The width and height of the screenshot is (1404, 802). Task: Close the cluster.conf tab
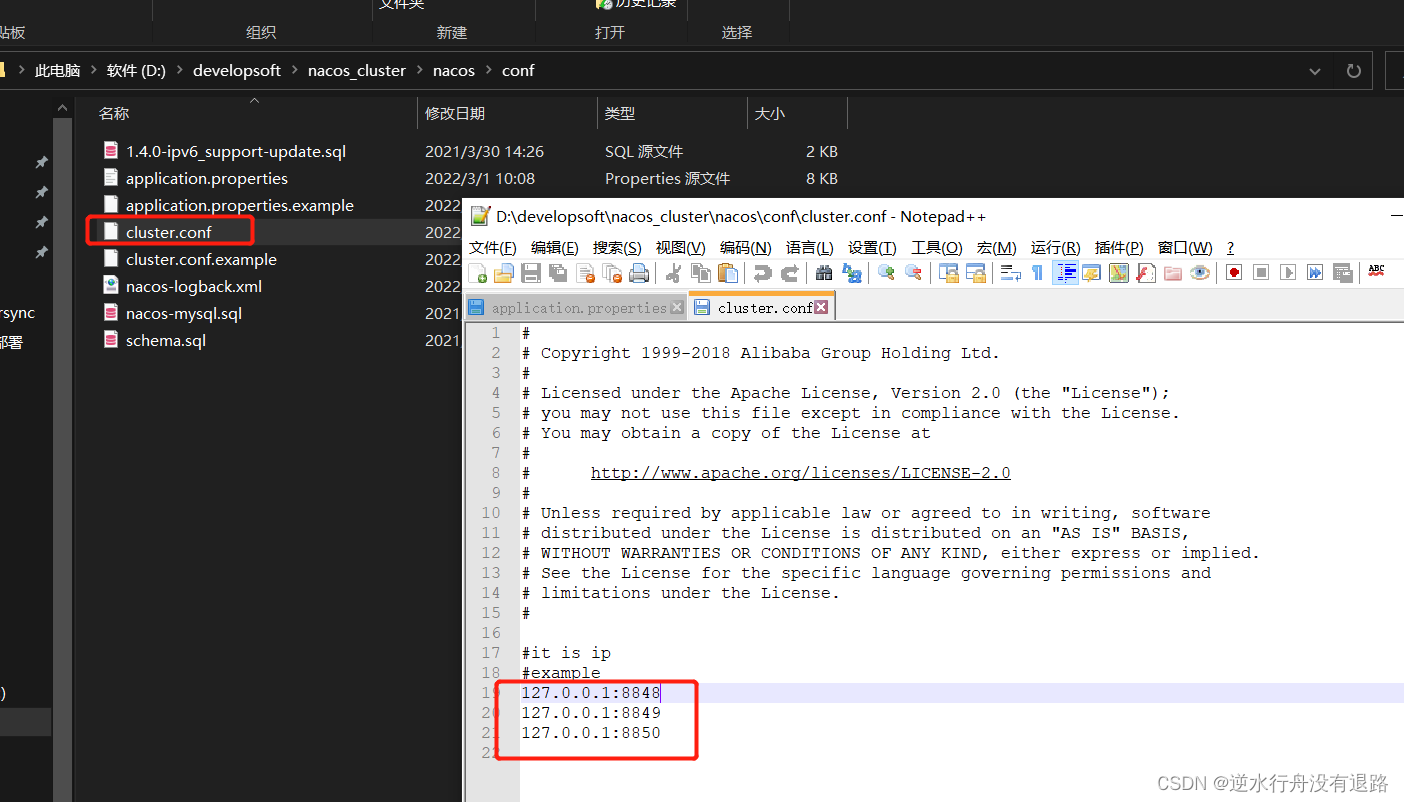pyautogui.click(x=821, y=308)
